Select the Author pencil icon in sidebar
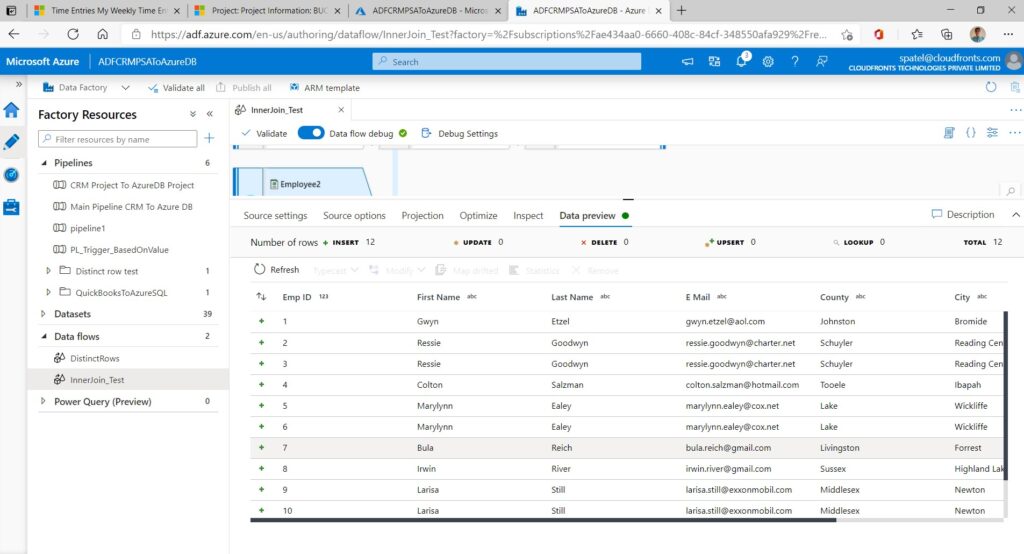 tap(12, 142)
